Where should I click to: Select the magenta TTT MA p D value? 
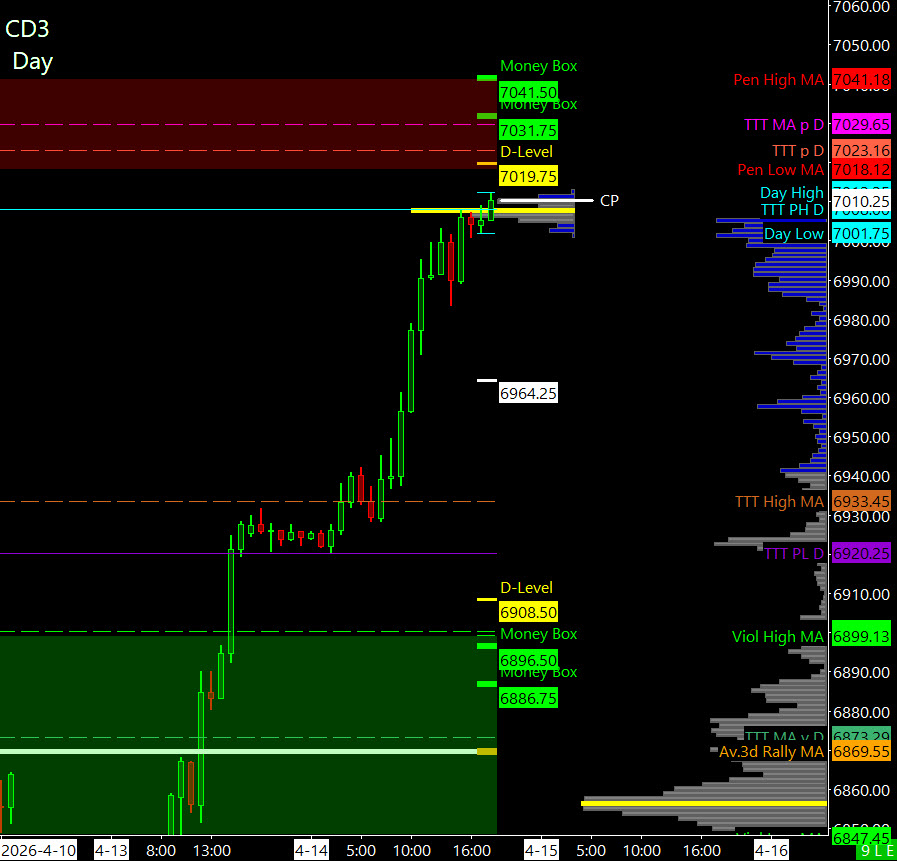point(860,125)
